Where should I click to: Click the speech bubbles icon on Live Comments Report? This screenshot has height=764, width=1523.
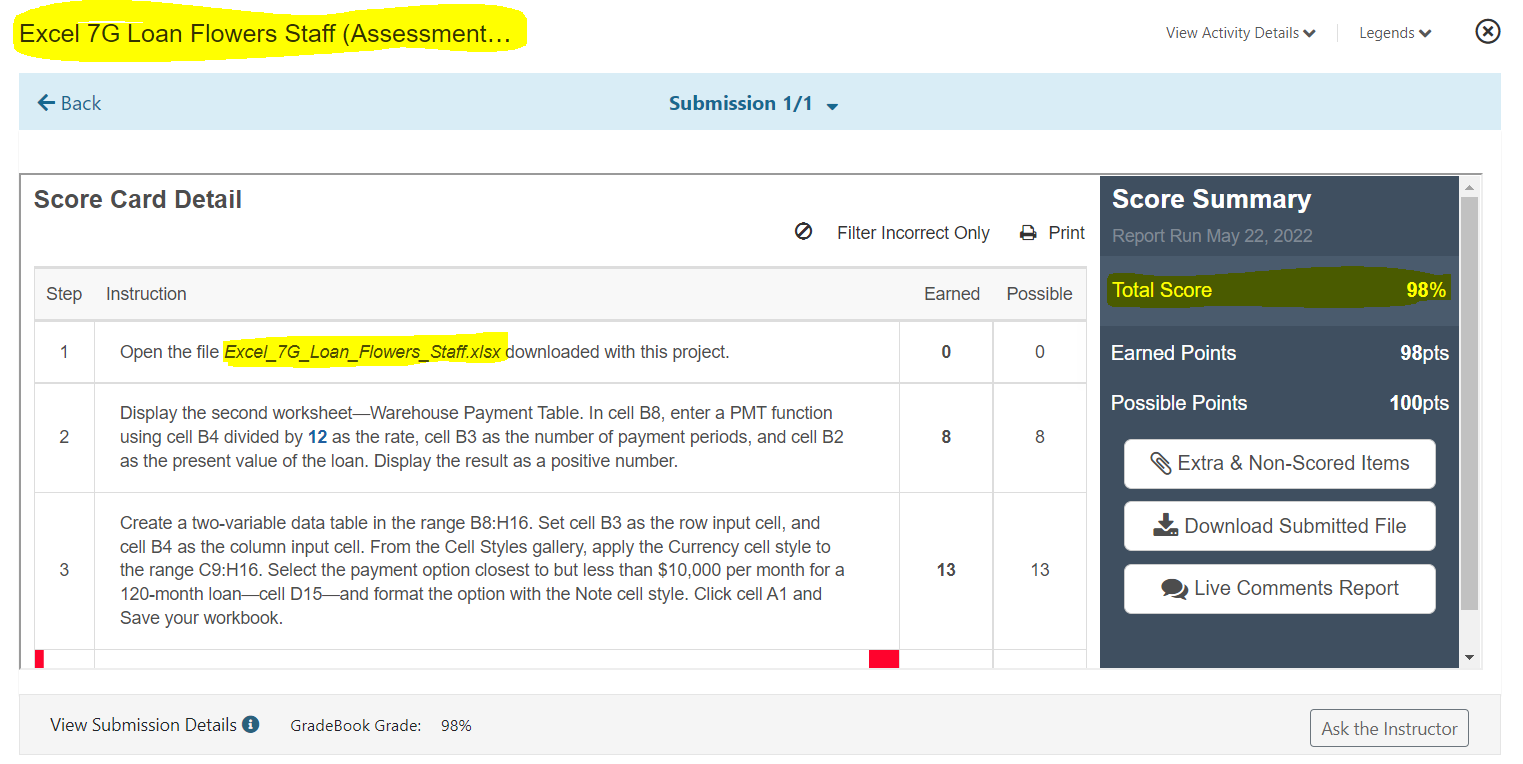click(1174, 589)
